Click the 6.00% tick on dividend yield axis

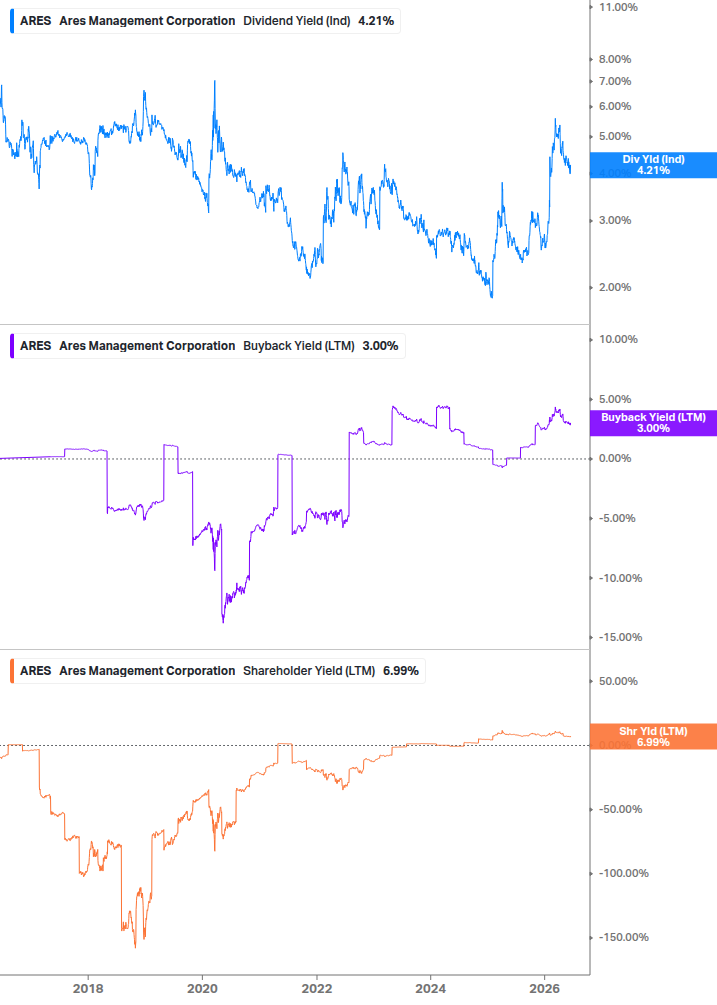(615, 106)
